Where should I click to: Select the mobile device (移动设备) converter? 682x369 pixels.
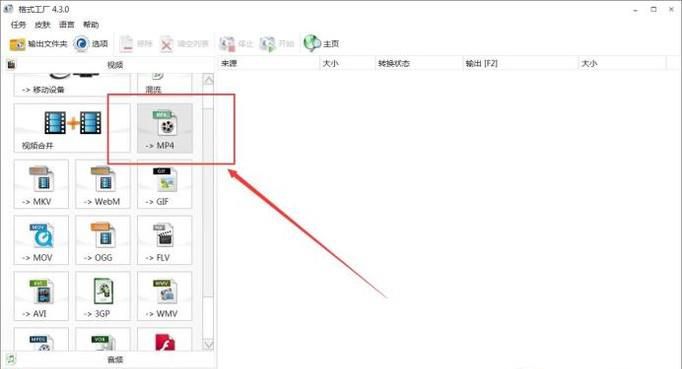[72, 84]
